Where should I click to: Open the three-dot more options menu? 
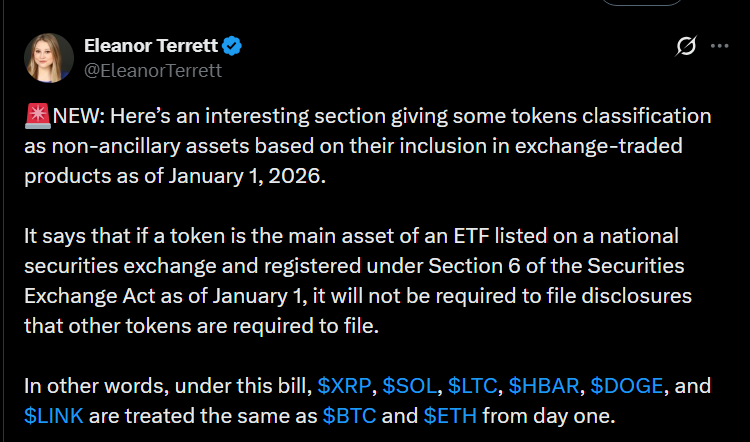(719, 46)
